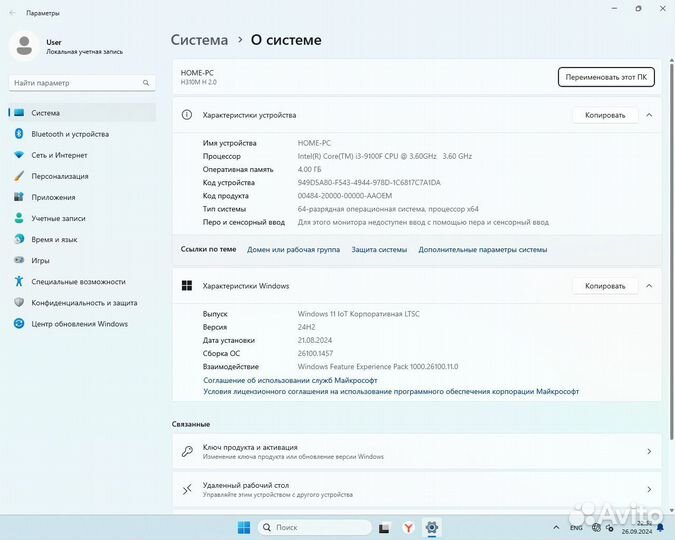Open Домен или рабочая группа link
This screenshot has height=540, width=675.
pos(293,250)
